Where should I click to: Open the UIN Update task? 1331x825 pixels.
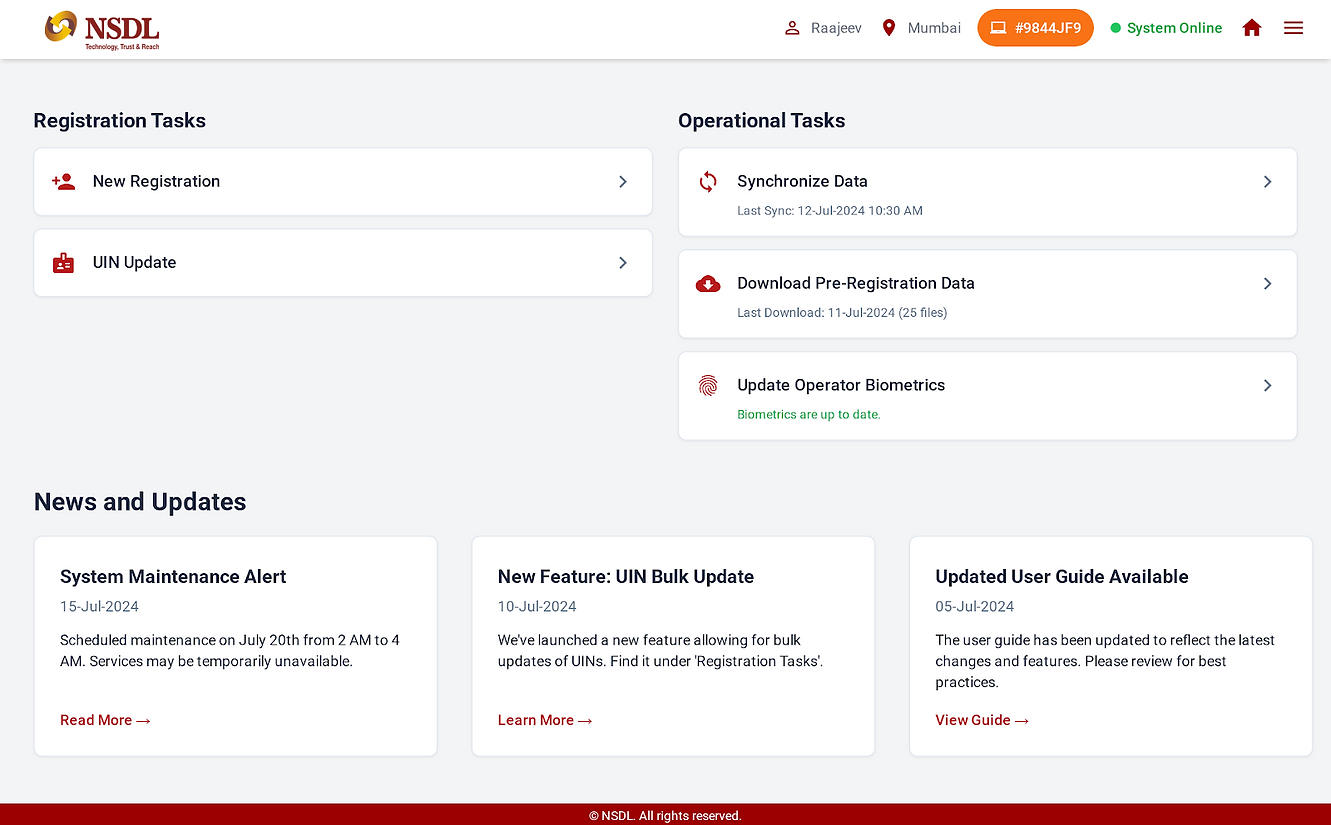tap(343, 263)
